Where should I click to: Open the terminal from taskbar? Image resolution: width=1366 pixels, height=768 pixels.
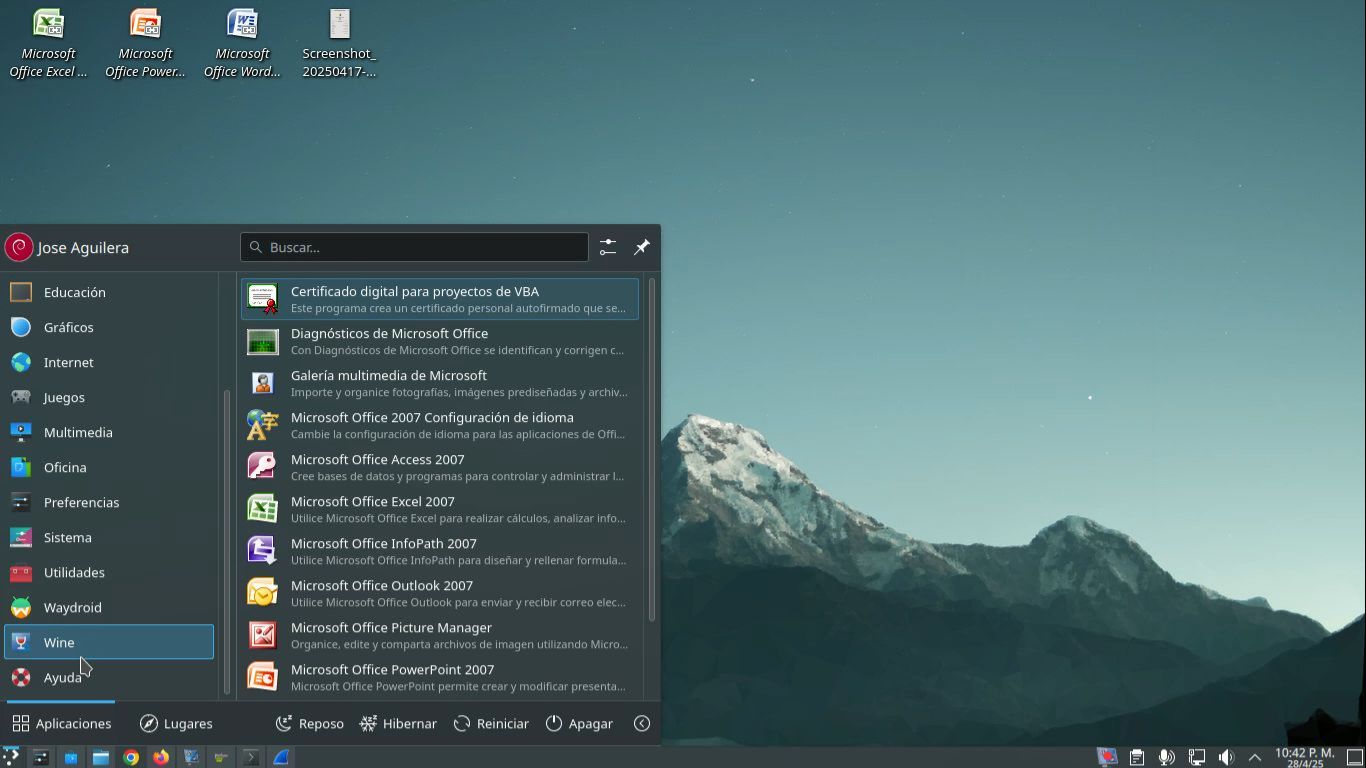251,757
